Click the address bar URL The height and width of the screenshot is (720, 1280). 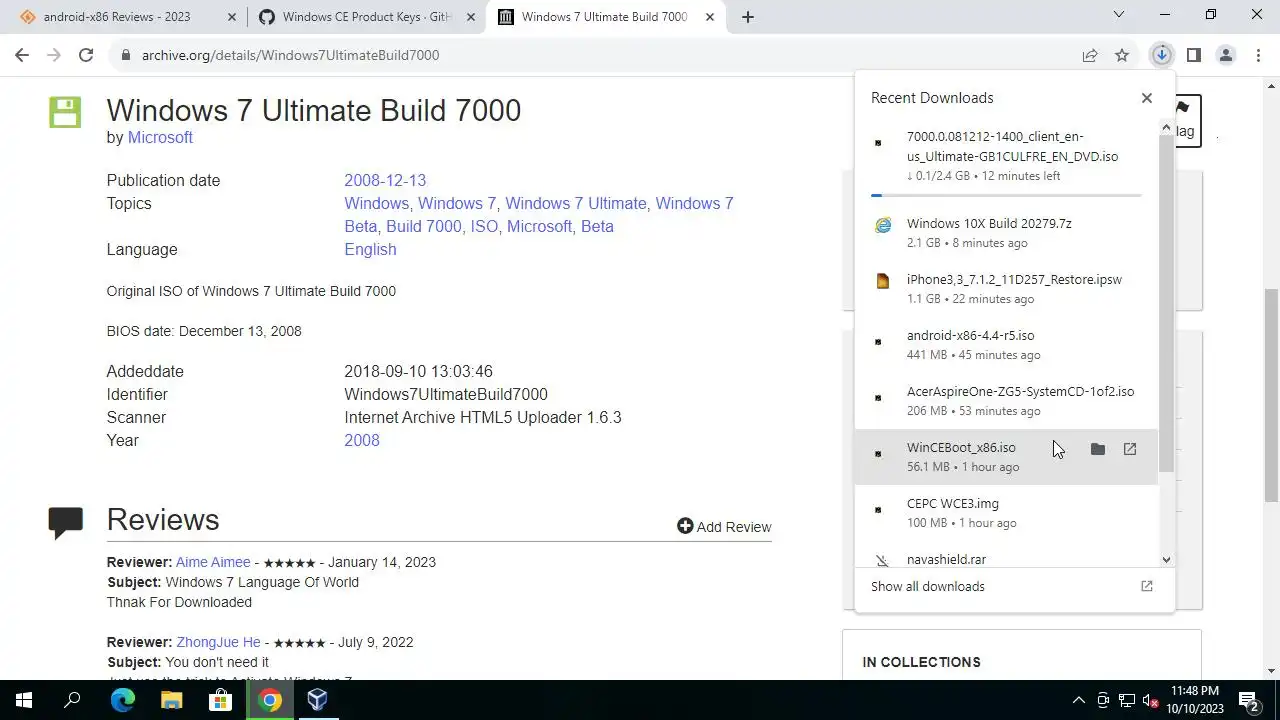coord(290,55)
